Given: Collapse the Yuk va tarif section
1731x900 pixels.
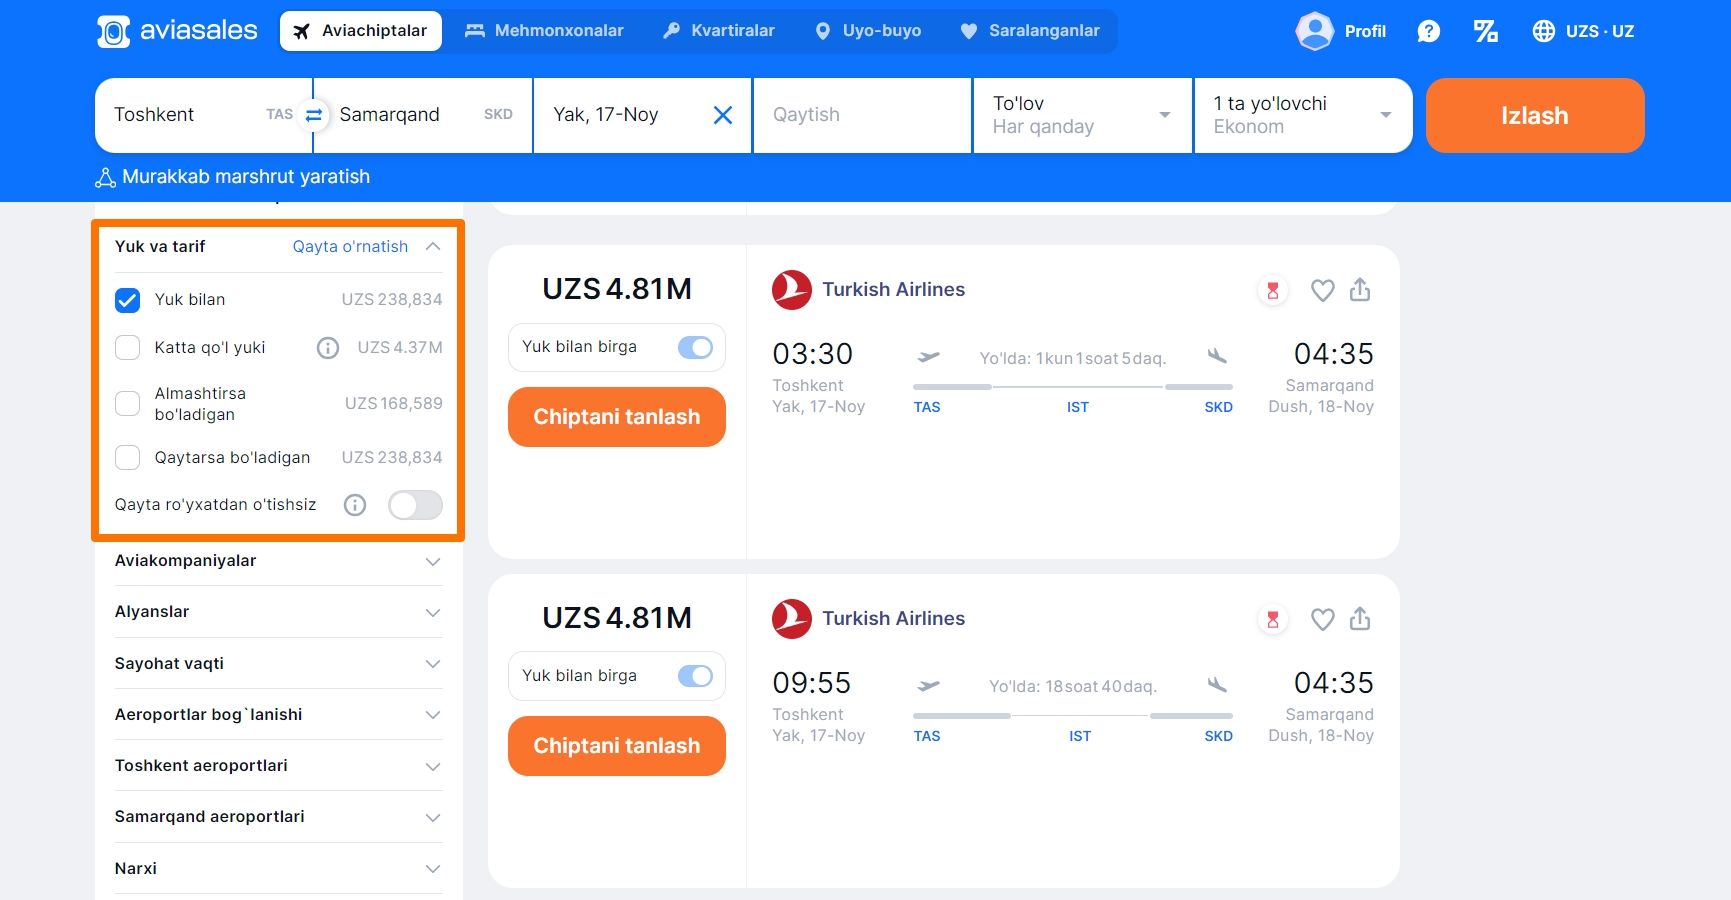Looking at the screenshot, I should [x=433, y=247].
